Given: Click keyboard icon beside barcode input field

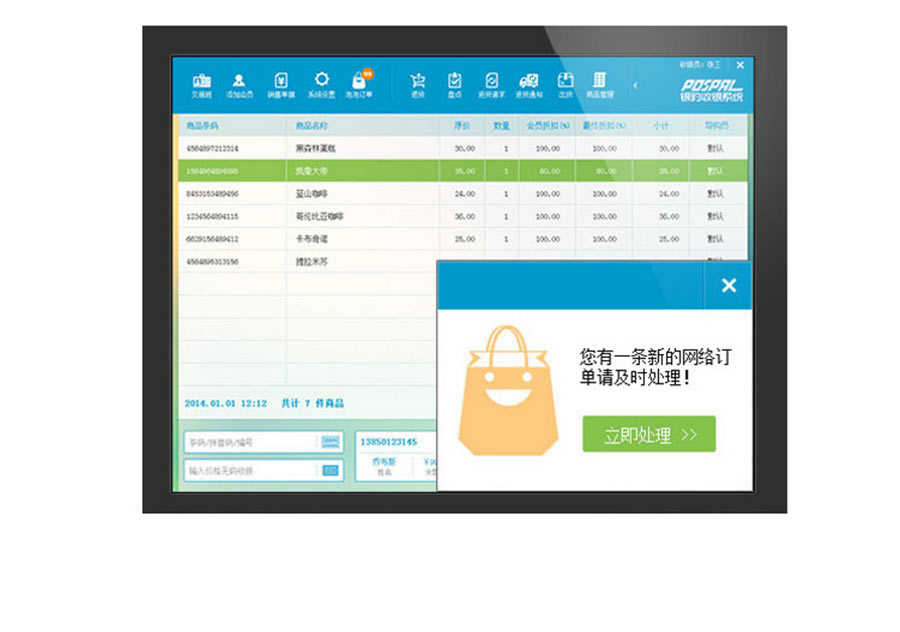Looking at the screenshot, I should [330, 442].
